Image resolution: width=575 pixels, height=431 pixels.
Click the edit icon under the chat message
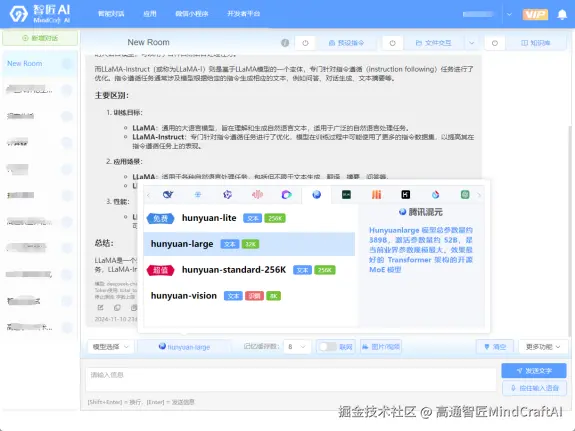100,307
